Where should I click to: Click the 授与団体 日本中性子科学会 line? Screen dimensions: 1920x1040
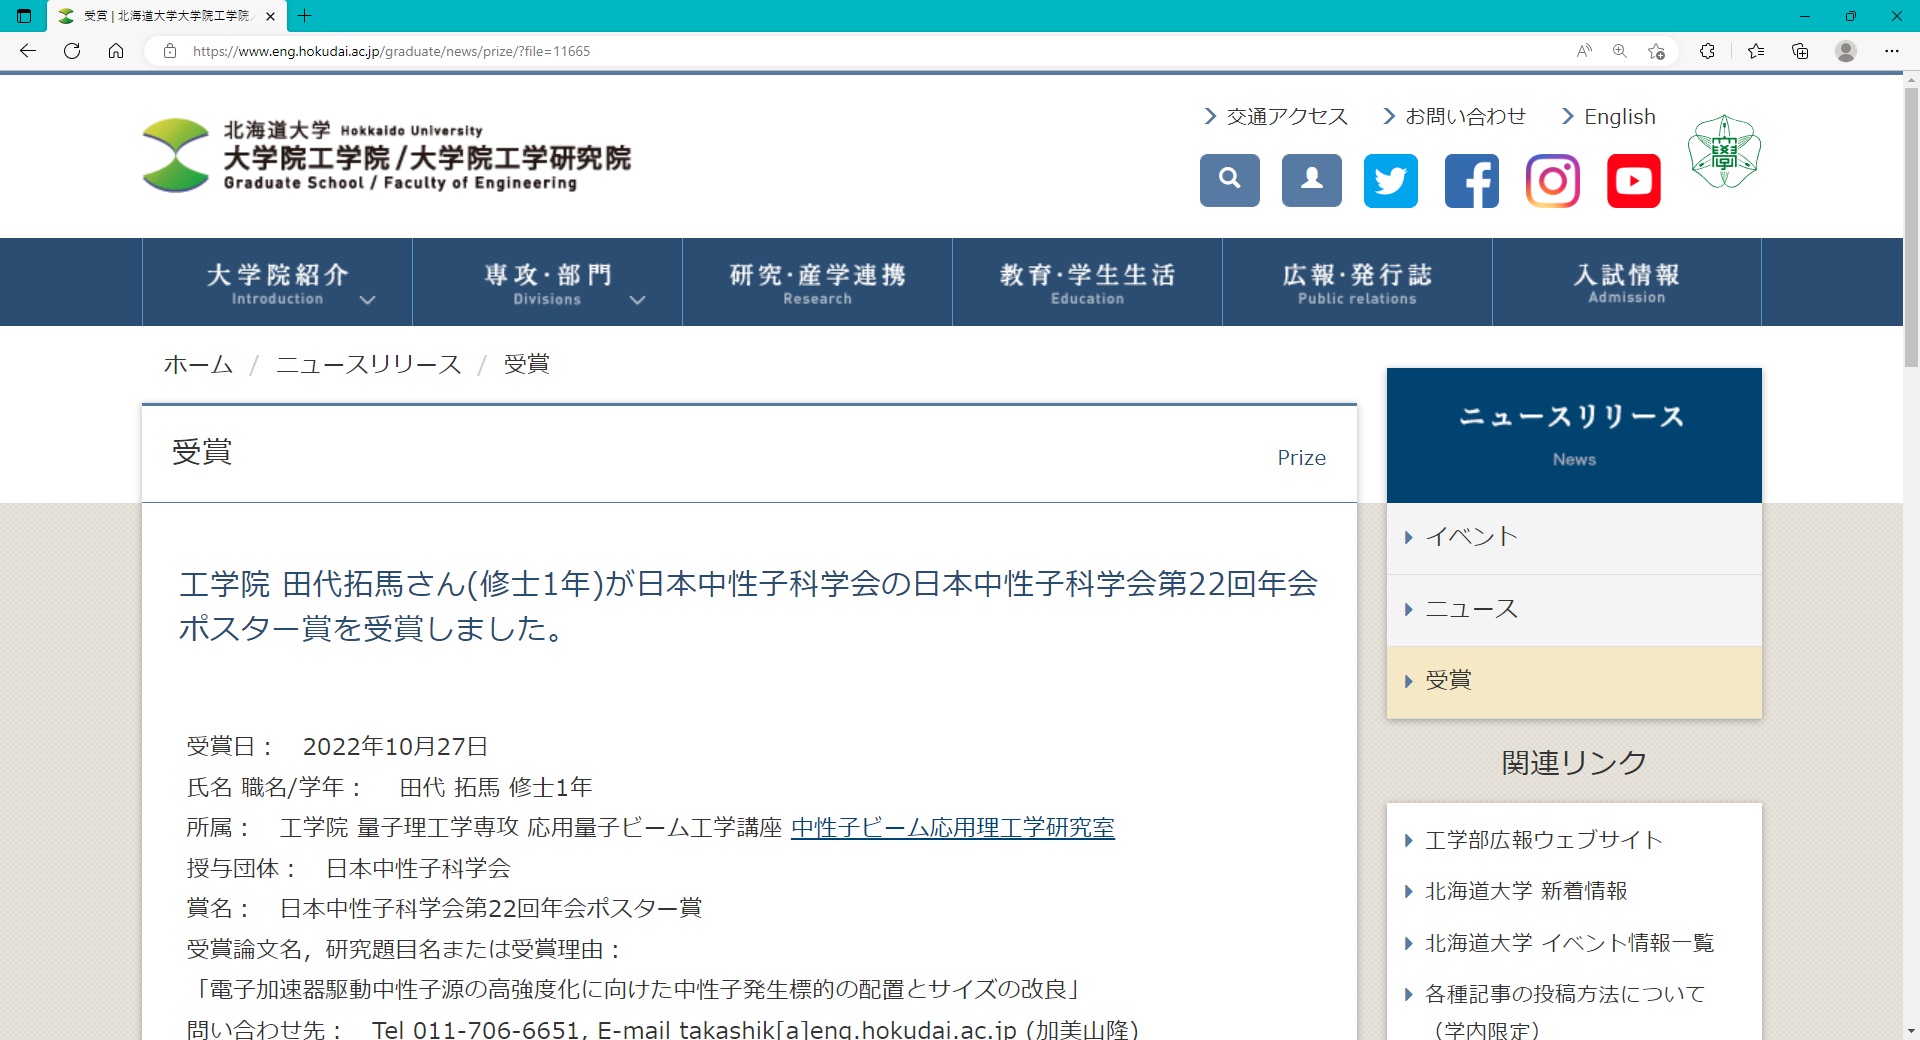(x=348, y=868)
